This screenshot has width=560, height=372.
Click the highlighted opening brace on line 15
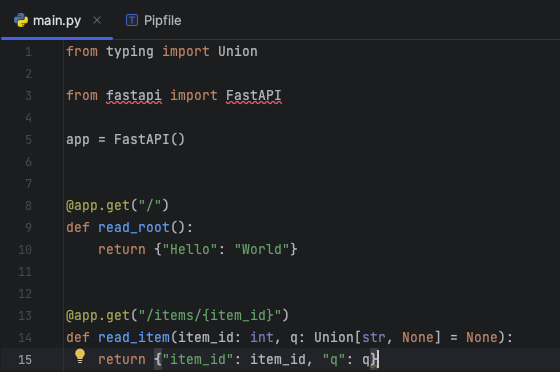coord(158,360)
